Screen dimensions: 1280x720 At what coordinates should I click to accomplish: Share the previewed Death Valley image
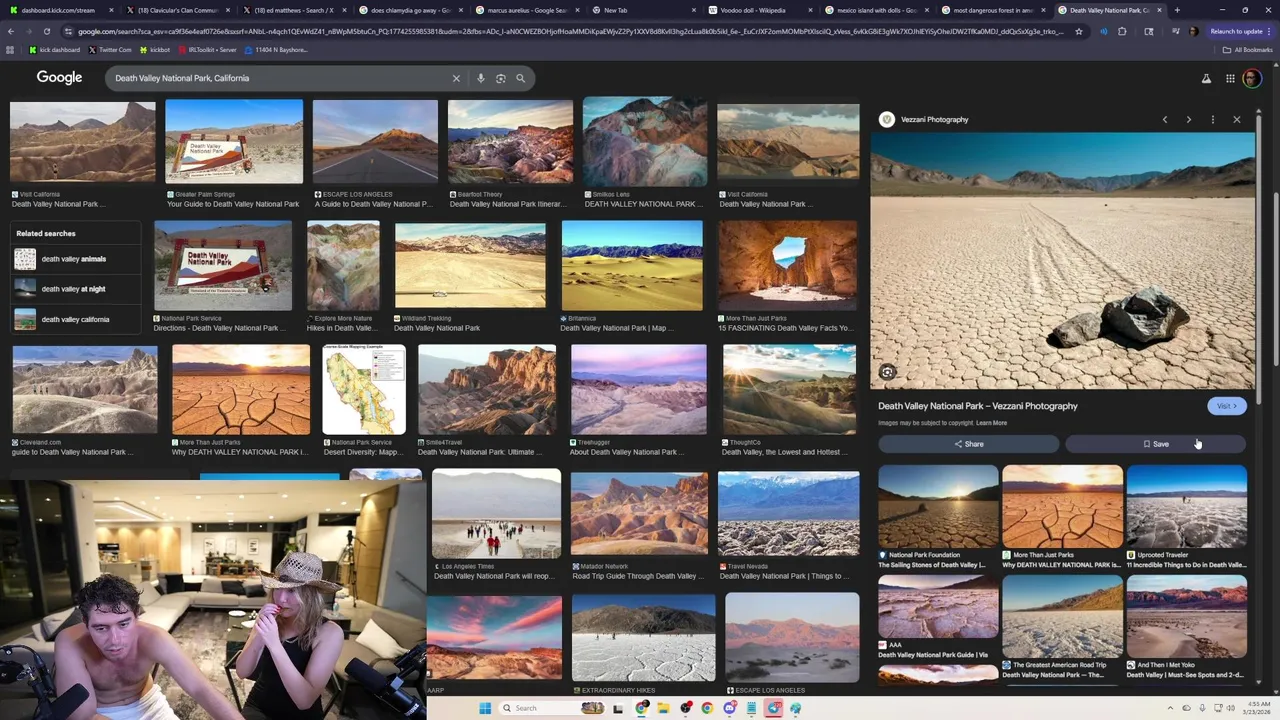point(968,444)
